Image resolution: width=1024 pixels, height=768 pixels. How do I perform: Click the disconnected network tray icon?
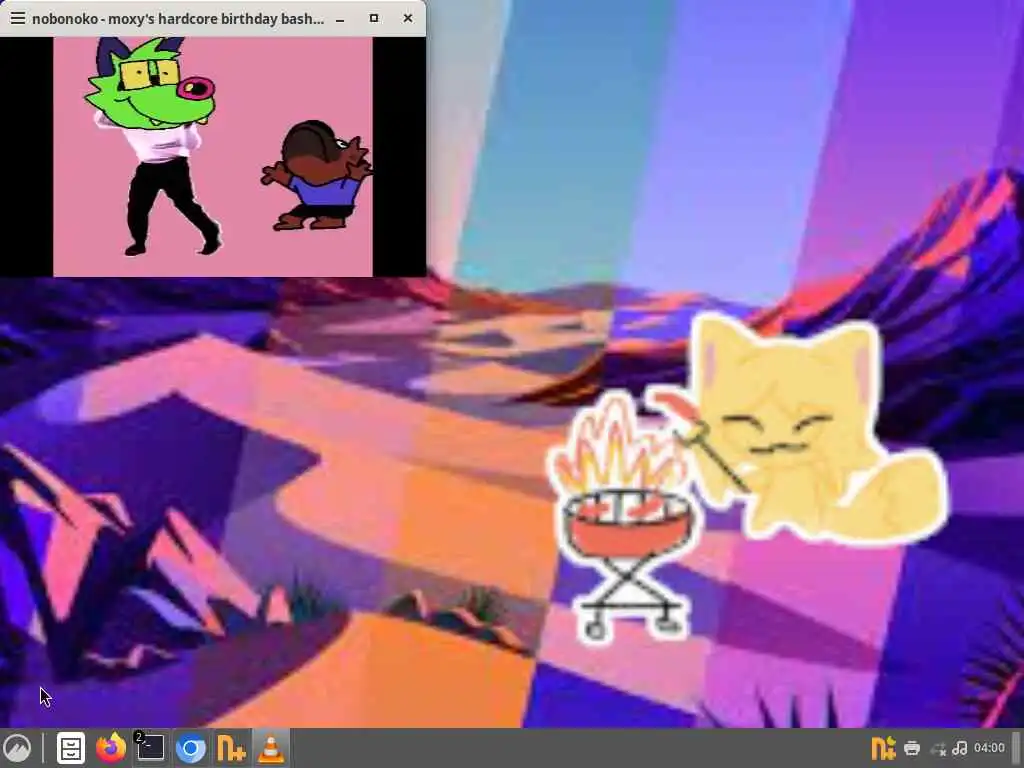938,749
